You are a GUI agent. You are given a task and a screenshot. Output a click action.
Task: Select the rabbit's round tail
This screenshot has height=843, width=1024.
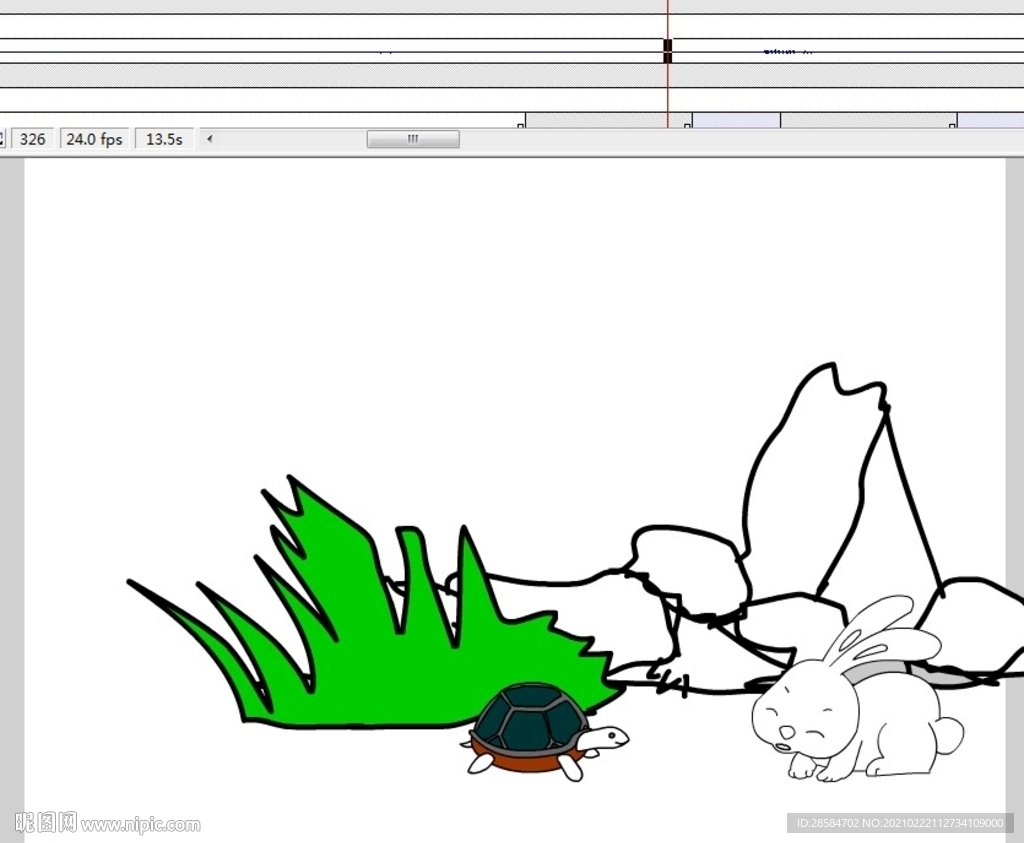coord(948,735)
